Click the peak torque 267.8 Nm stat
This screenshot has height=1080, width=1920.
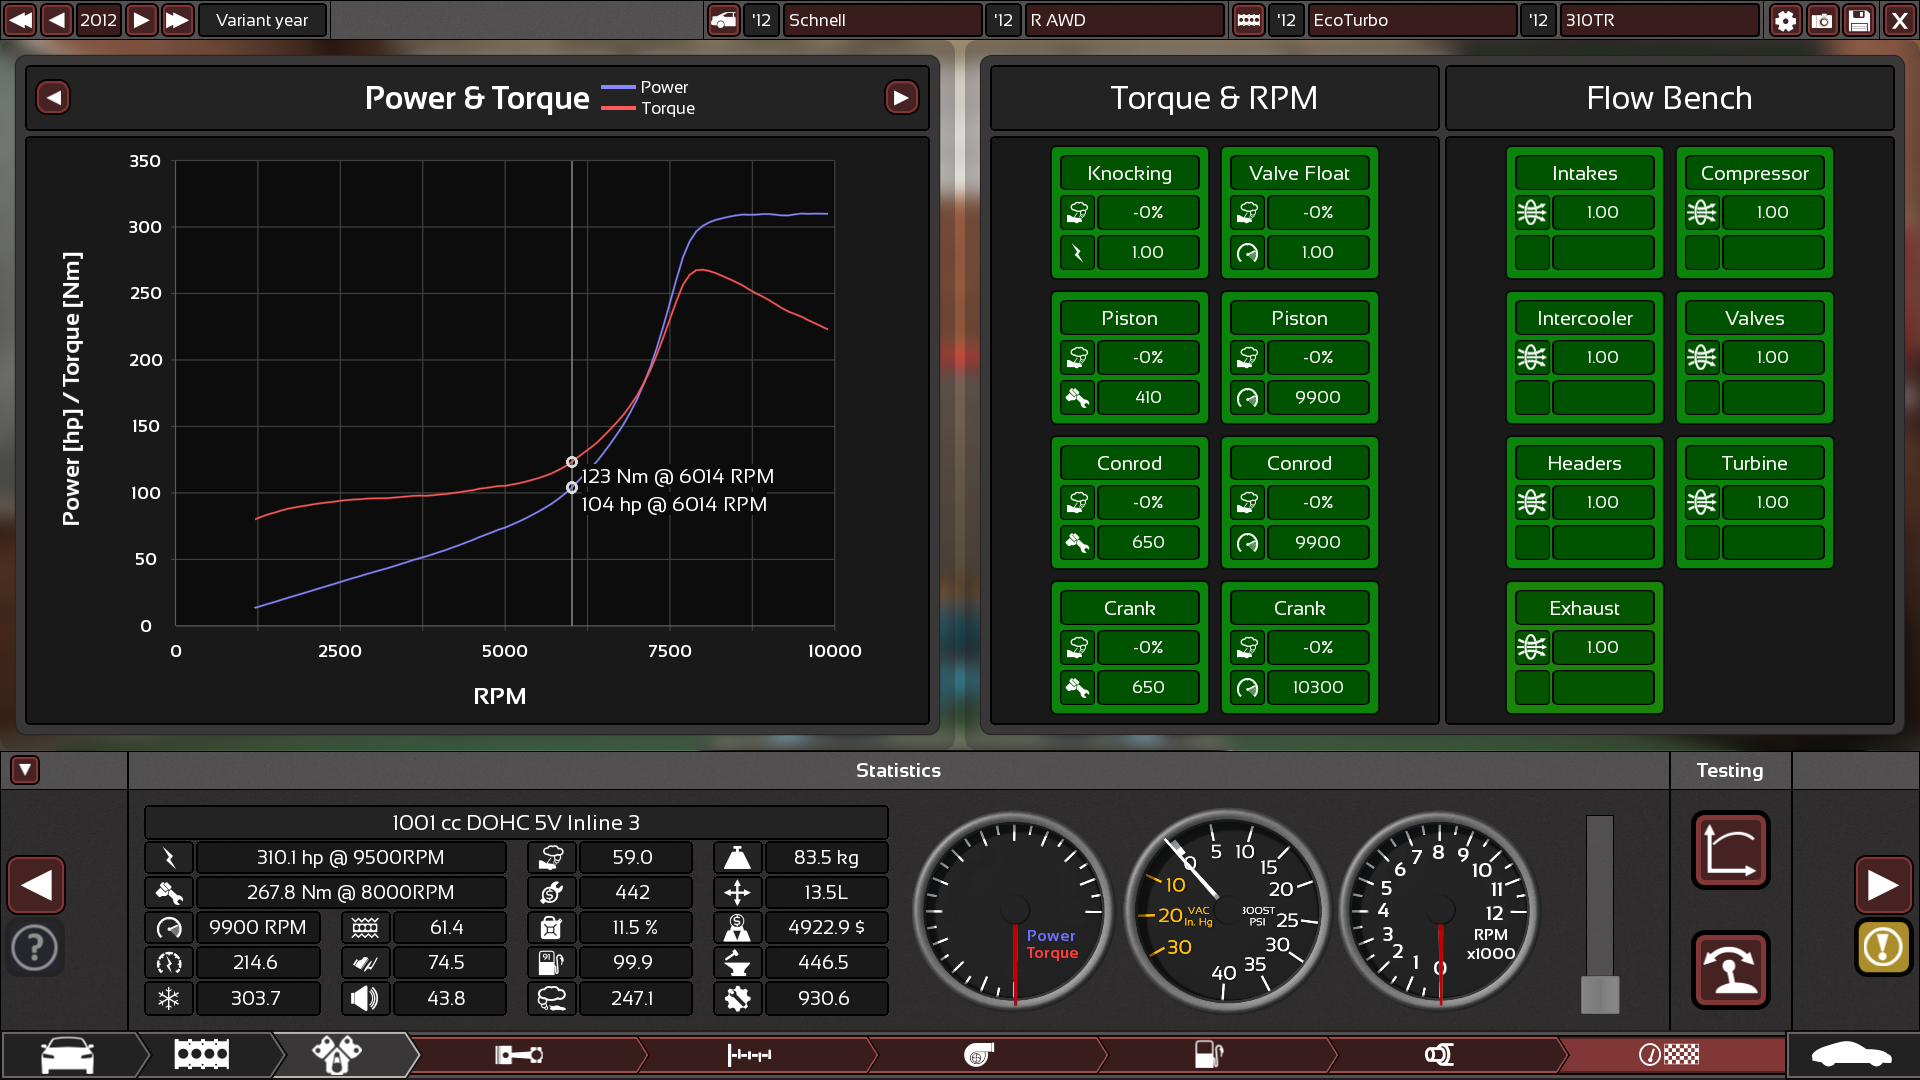tap(351, 892)
